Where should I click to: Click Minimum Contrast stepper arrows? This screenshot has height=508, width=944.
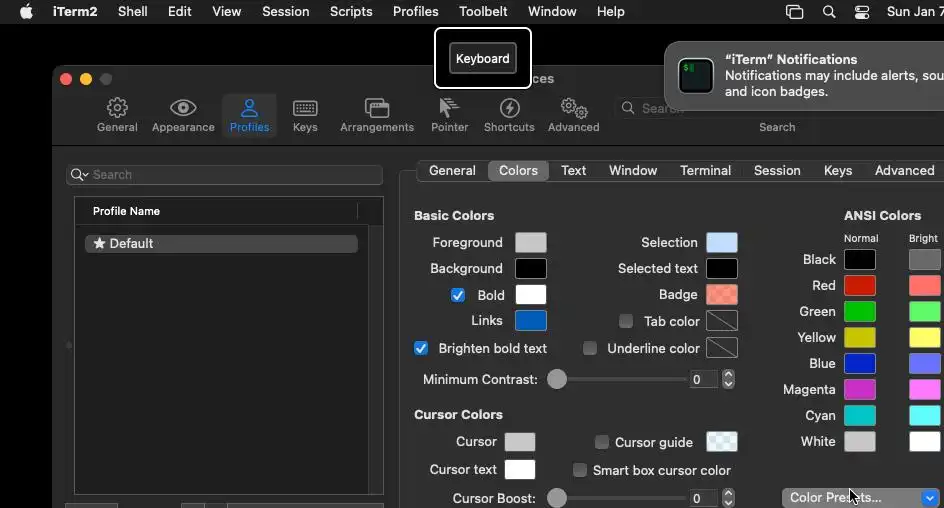(728, 379)
